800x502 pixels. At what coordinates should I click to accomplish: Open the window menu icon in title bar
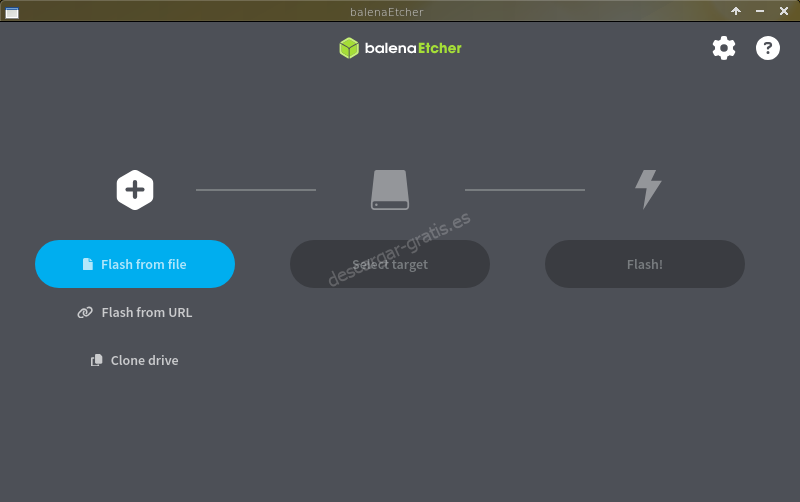tap(12, 12)
